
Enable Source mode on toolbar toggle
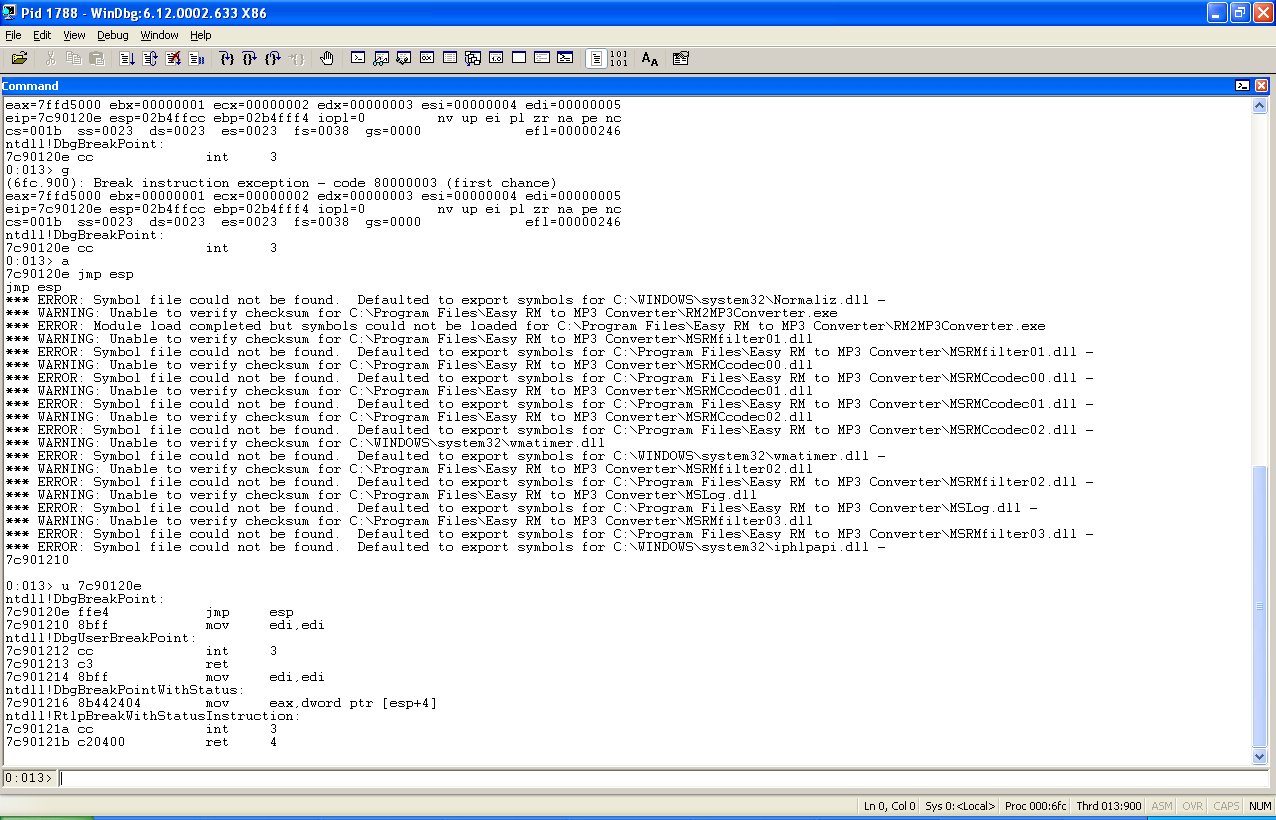[595, 59]
